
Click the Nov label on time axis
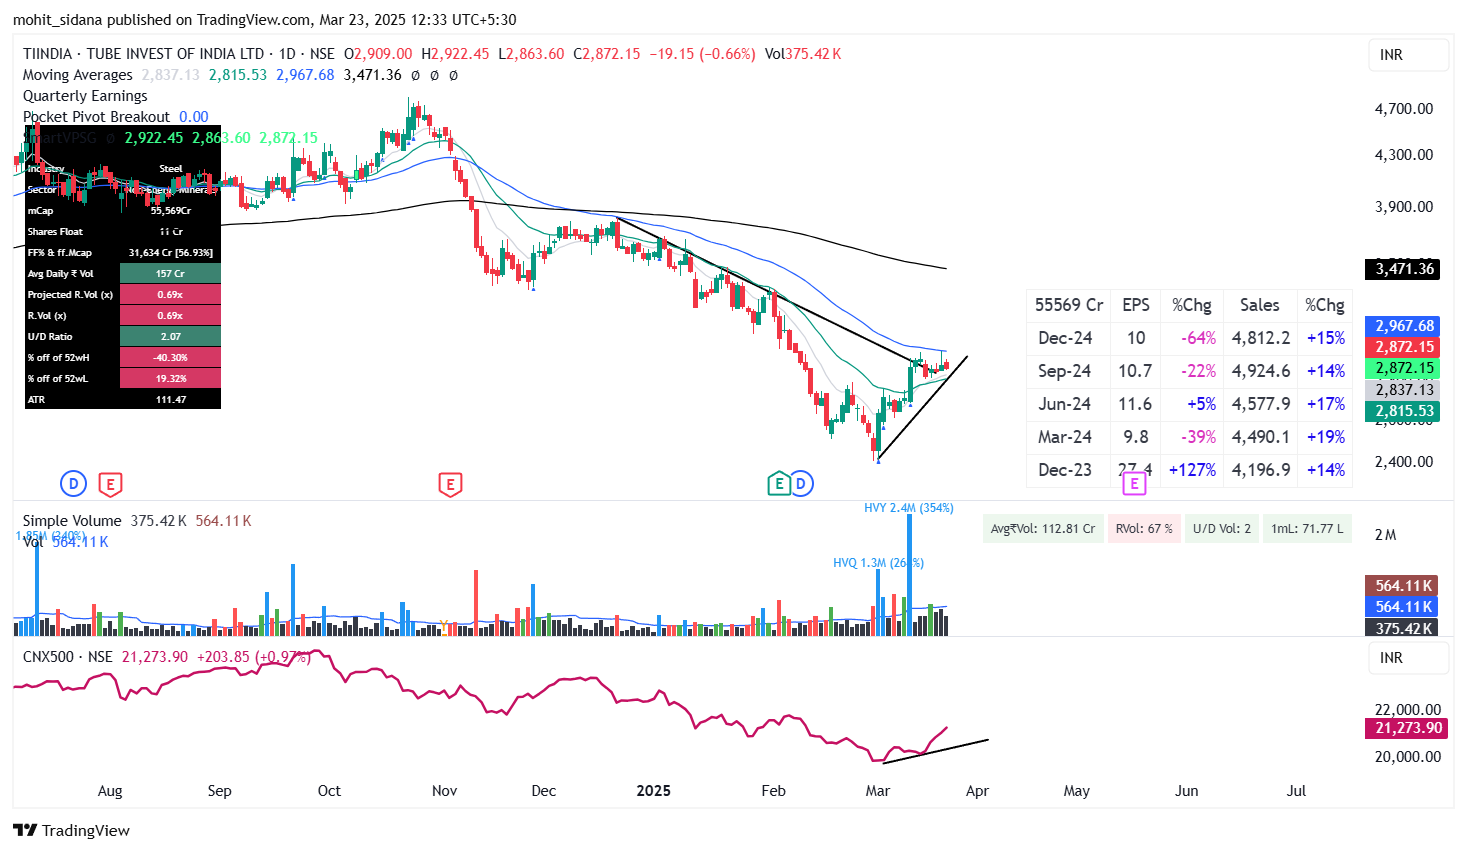pyautogui.click(x=444, y=791)
